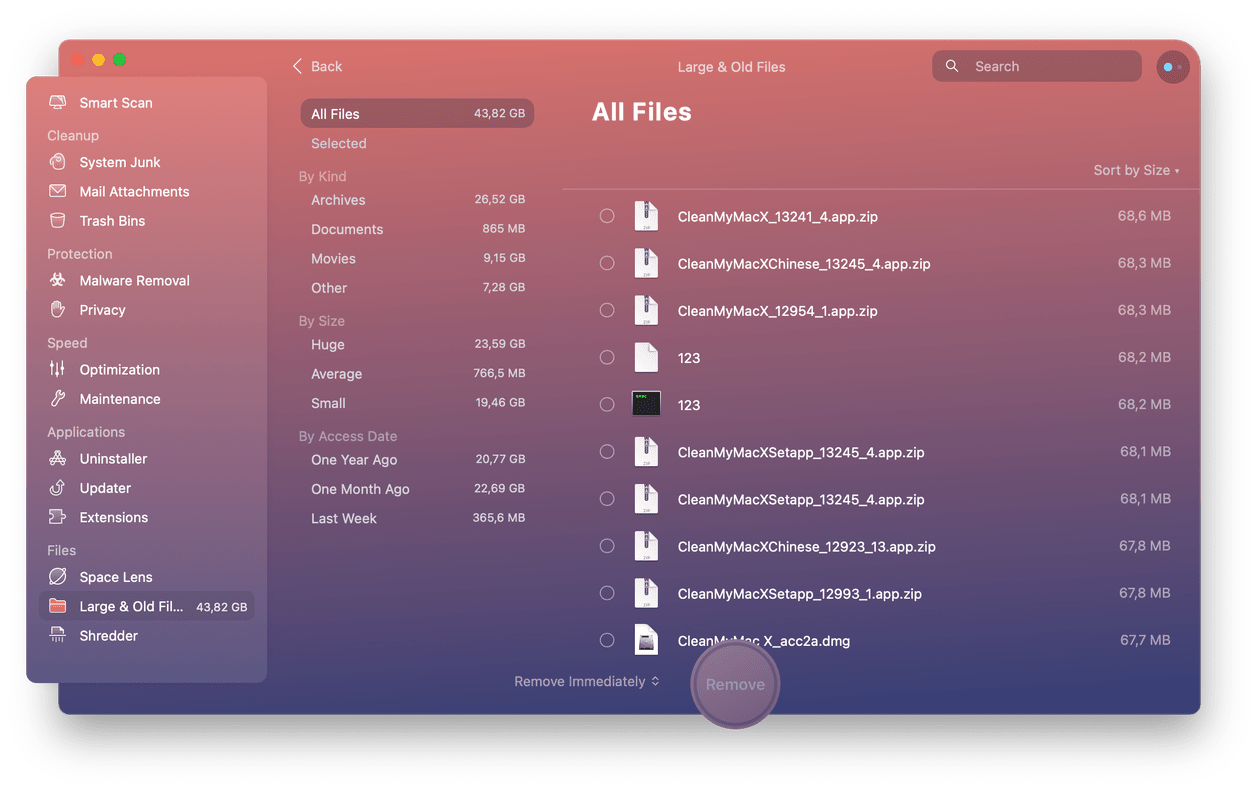Image resolution: width=1260 pixels, height=792 pixels.
Task: Click the round Remove button
Action: point(735,684)
